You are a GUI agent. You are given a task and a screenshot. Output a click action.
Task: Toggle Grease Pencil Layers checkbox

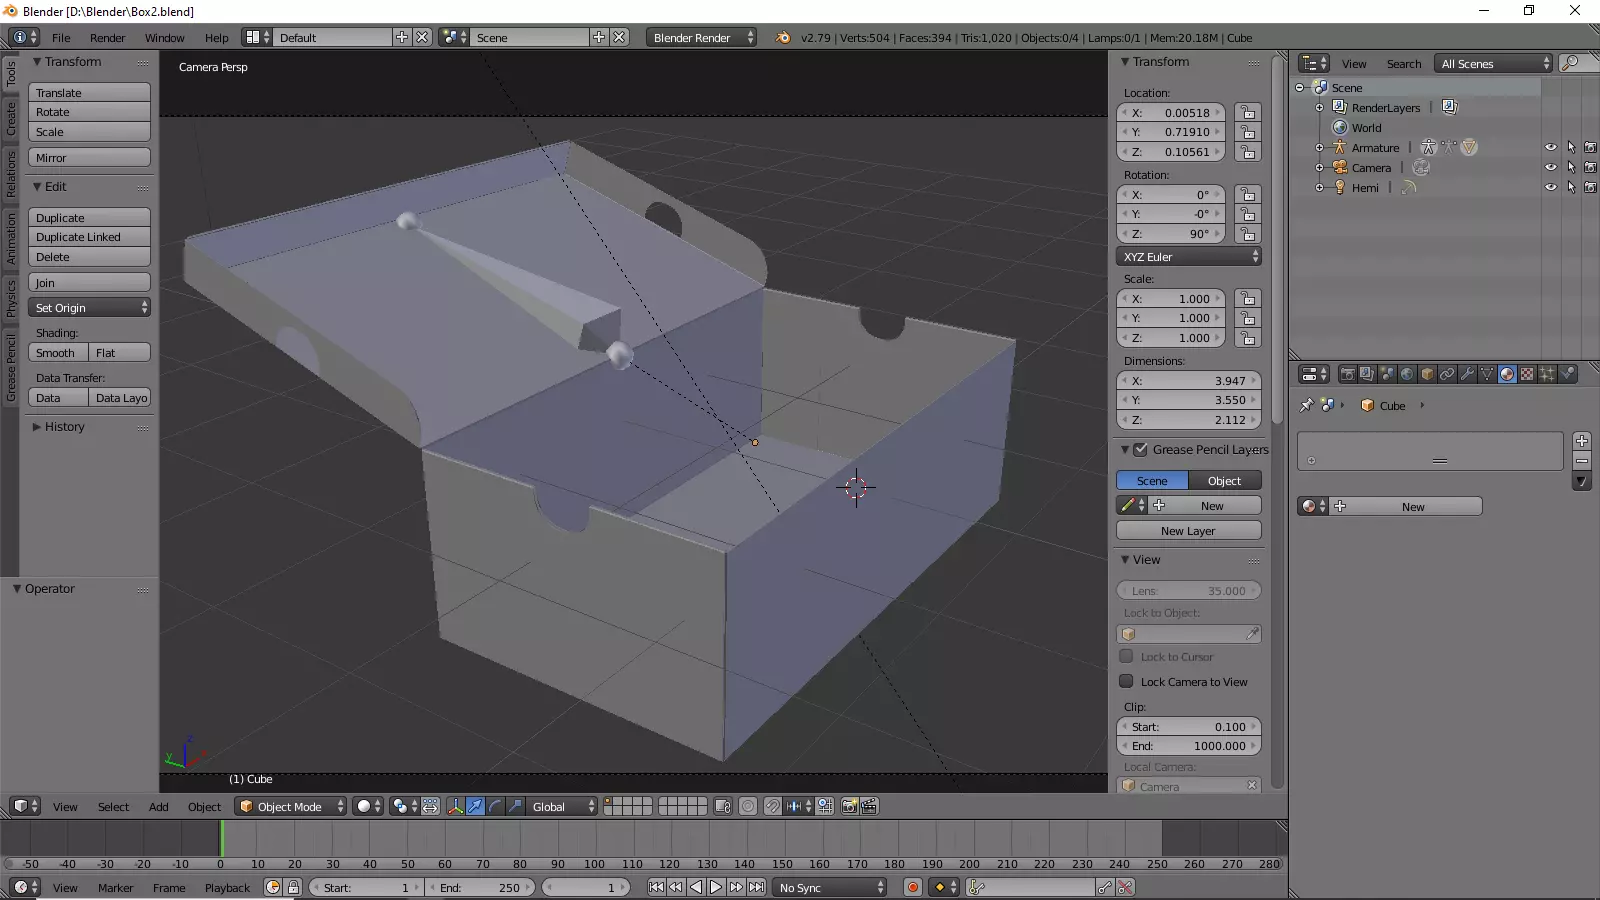(x=1140, y=449)
